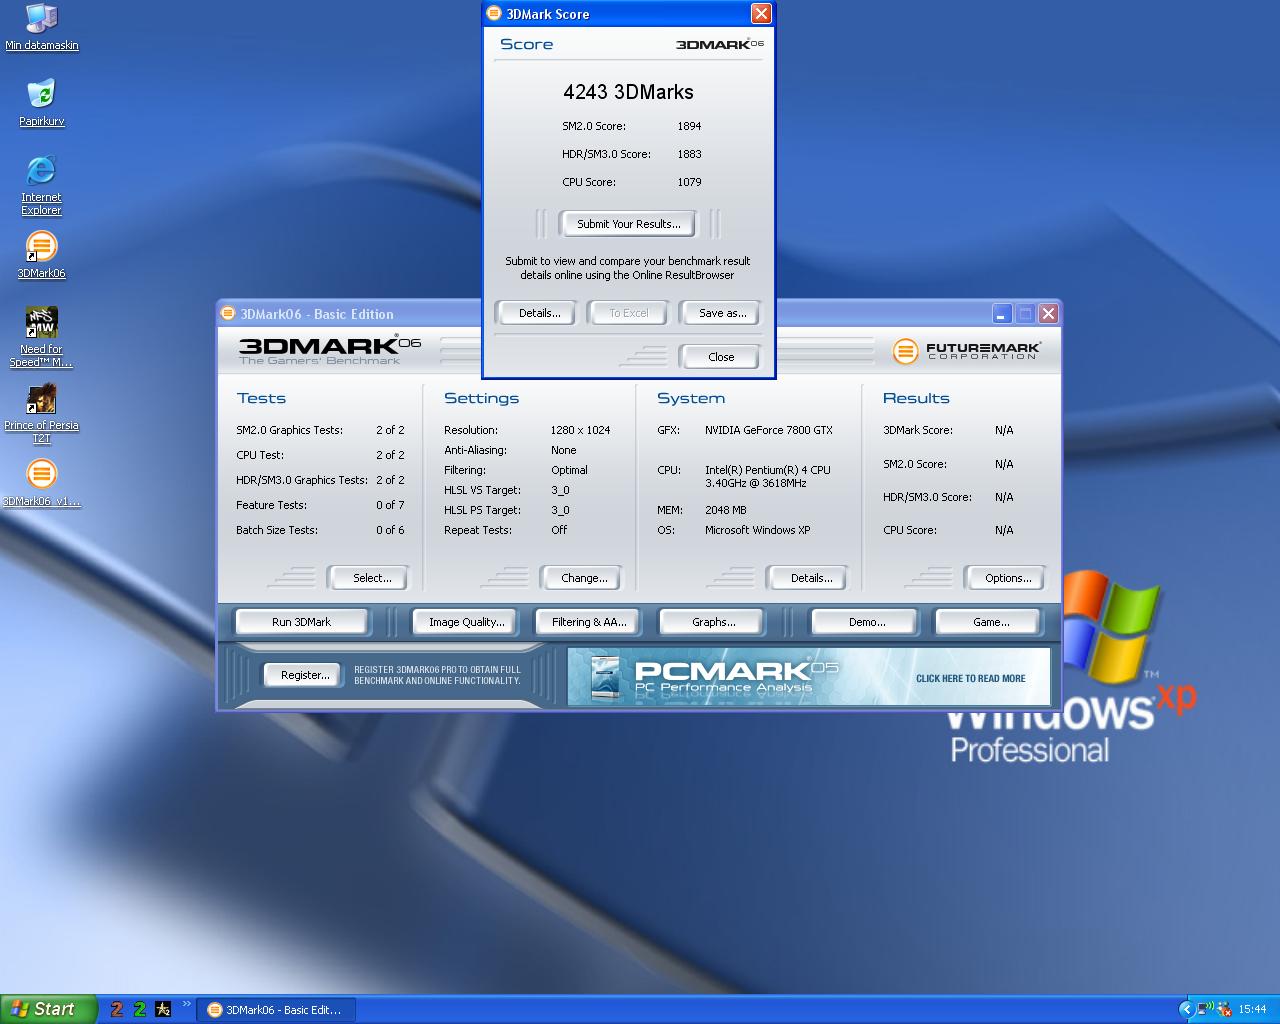Click the memory value '2048 MB'
This screenshot has height=1024, width=1280.
pos(725,510)
